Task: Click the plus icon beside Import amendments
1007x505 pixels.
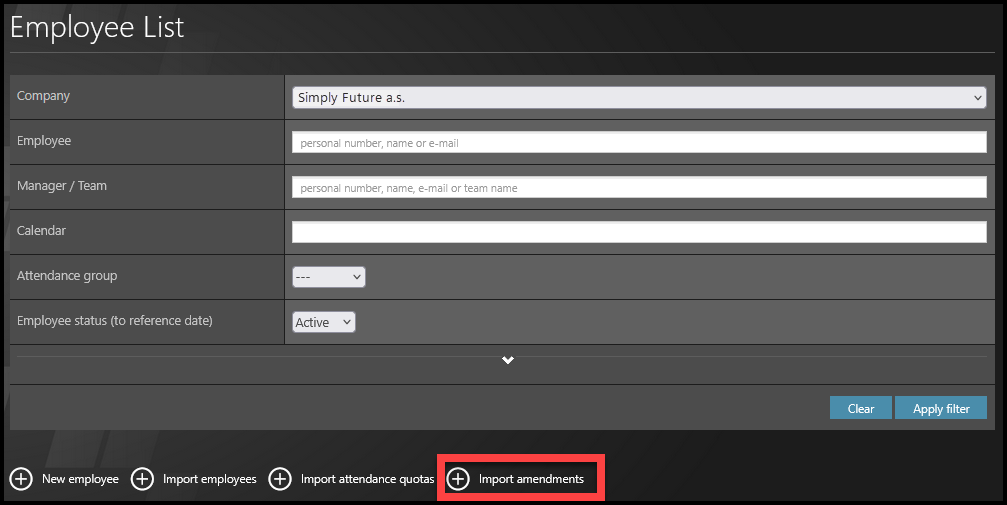Action: (x=457, y=480)
